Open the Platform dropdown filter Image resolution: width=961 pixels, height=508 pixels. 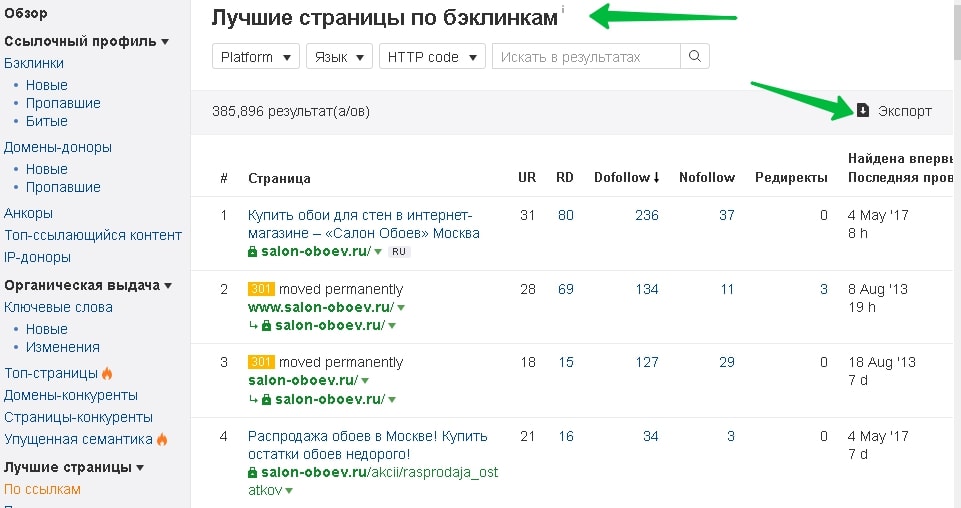click(x=256, y=57)
